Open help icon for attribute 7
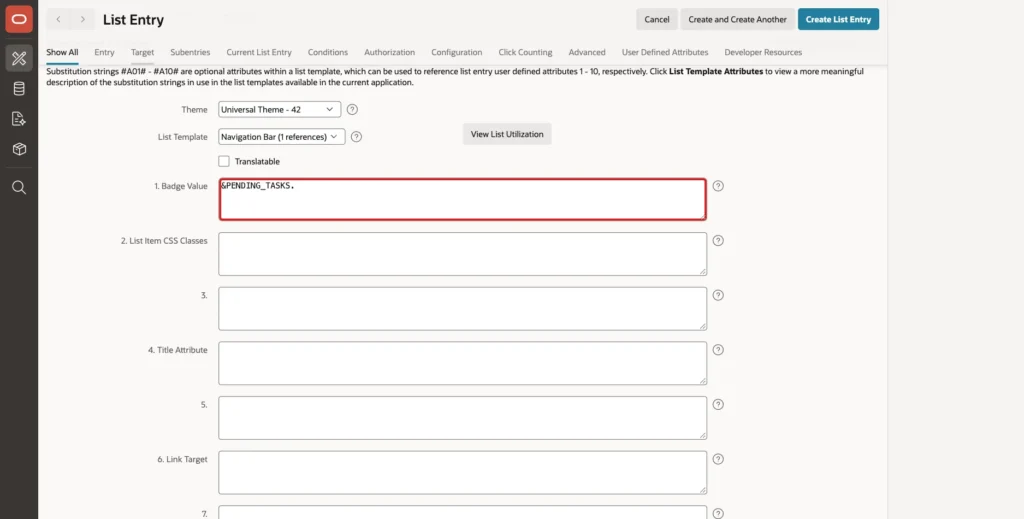Screen dimensions: 1024x519 click(718, 513)
